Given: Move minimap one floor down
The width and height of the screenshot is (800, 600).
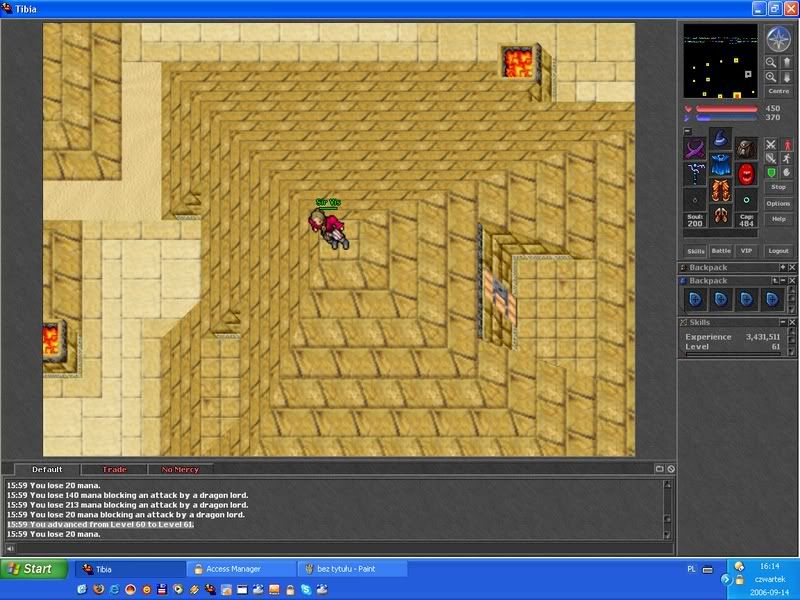Looking at the screenshot, I should coord(786,77).
